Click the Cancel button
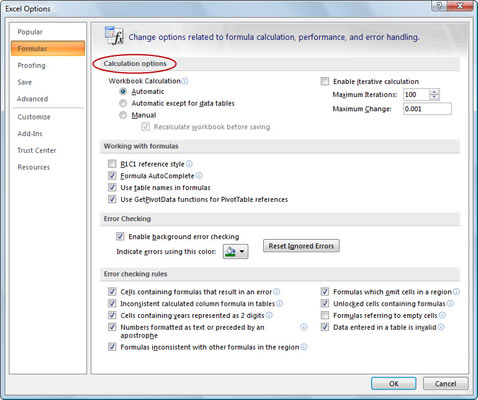The height and width of the screenshot is (400, 478). click(x=446, y=383)
